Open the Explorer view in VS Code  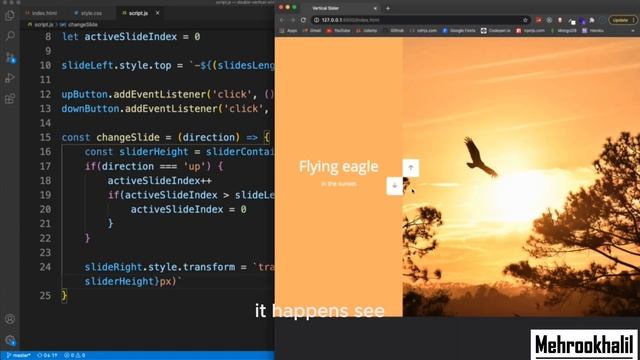tap(10, 16)
